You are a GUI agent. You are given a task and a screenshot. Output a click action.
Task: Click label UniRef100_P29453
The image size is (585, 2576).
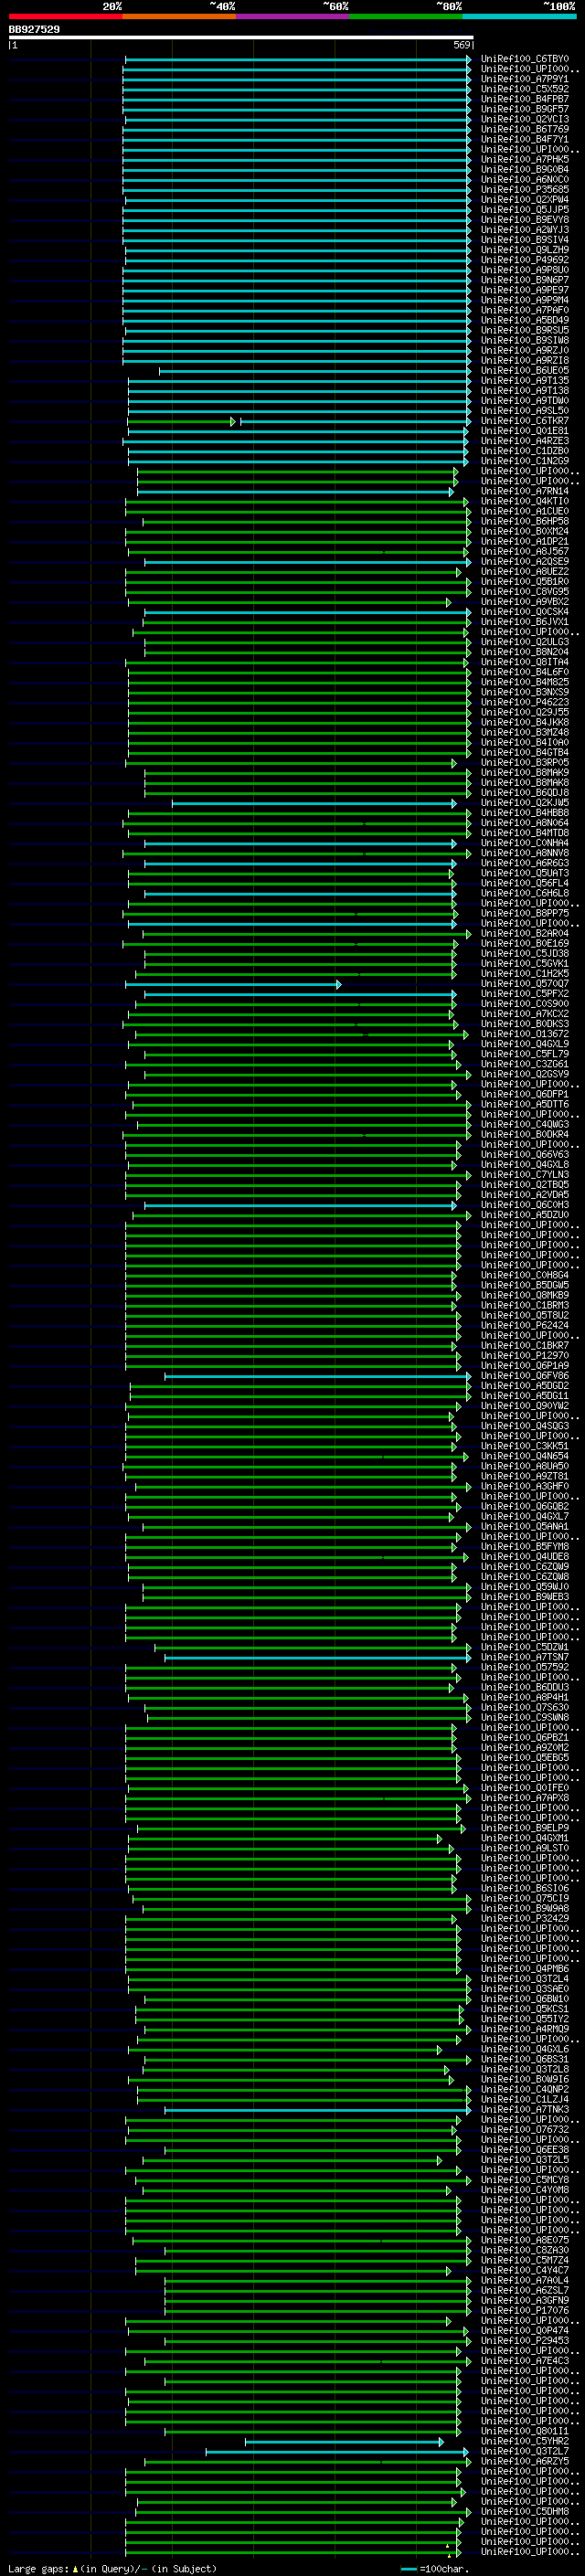click(525, 2340)
